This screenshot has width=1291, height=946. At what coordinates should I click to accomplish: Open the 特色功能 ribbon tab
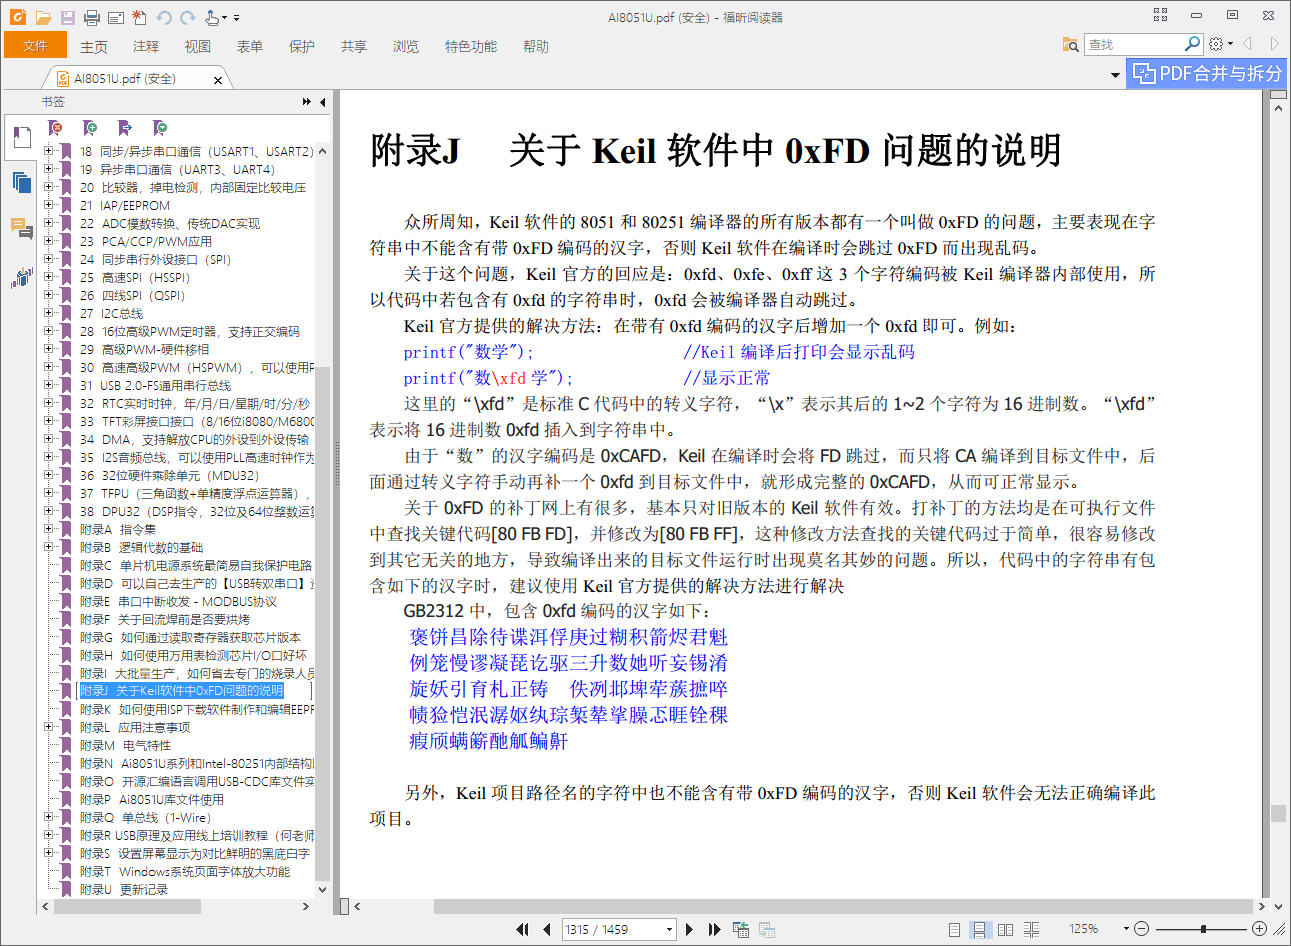(x=471, y=46)
